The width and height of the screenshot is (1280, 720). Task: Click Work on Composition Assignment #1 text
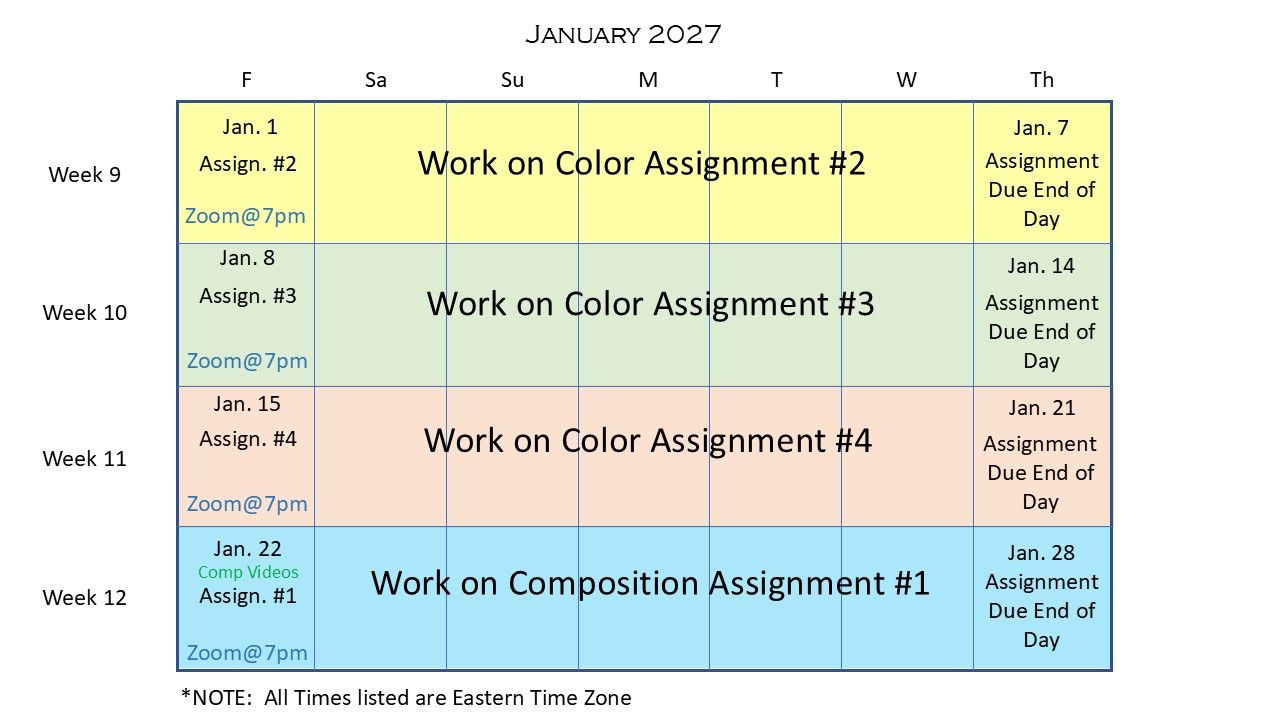coord(650,583)
